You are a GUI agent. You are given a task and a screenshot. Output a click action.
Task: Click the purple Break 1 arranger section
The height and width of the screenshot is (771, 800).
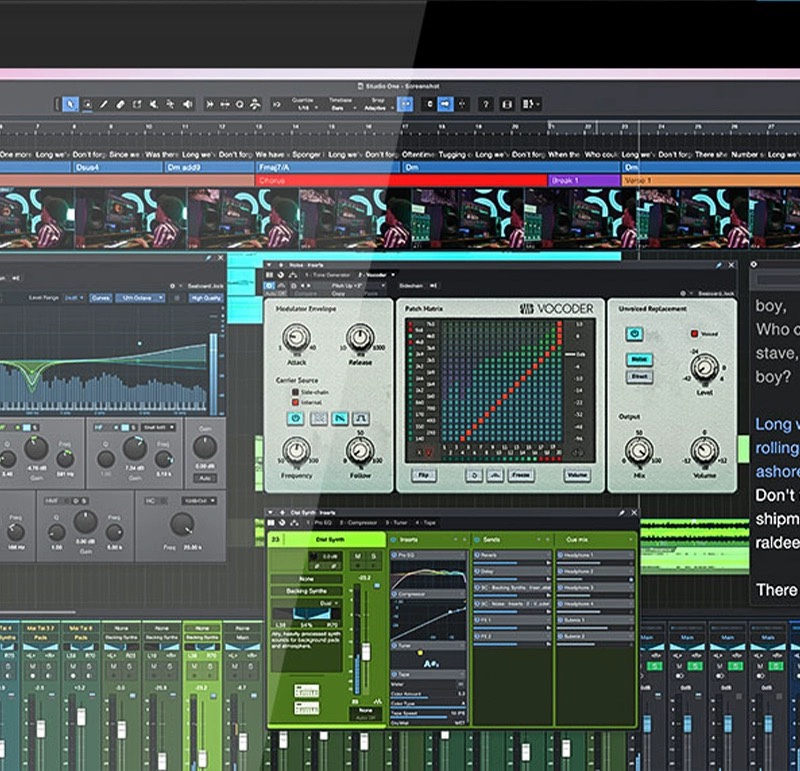[x=584, y=181]
